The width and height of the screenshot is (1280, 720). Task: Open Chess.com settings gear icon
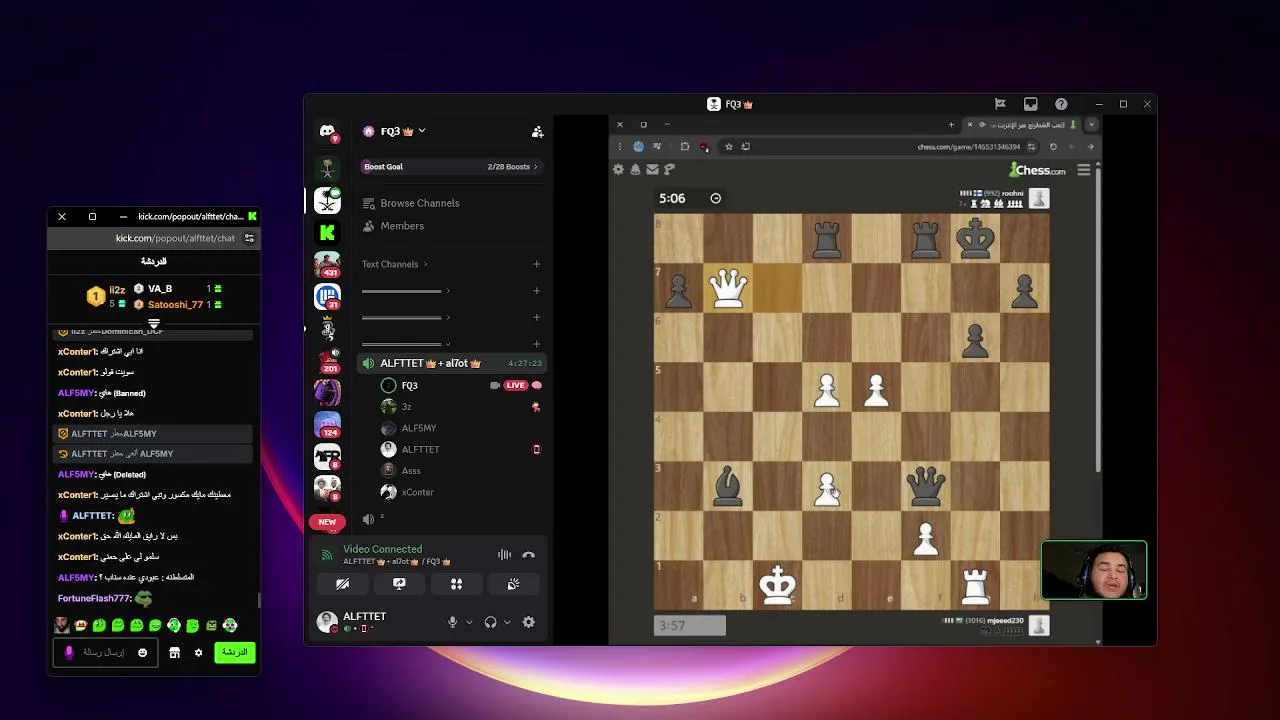(x=618, y=170)
